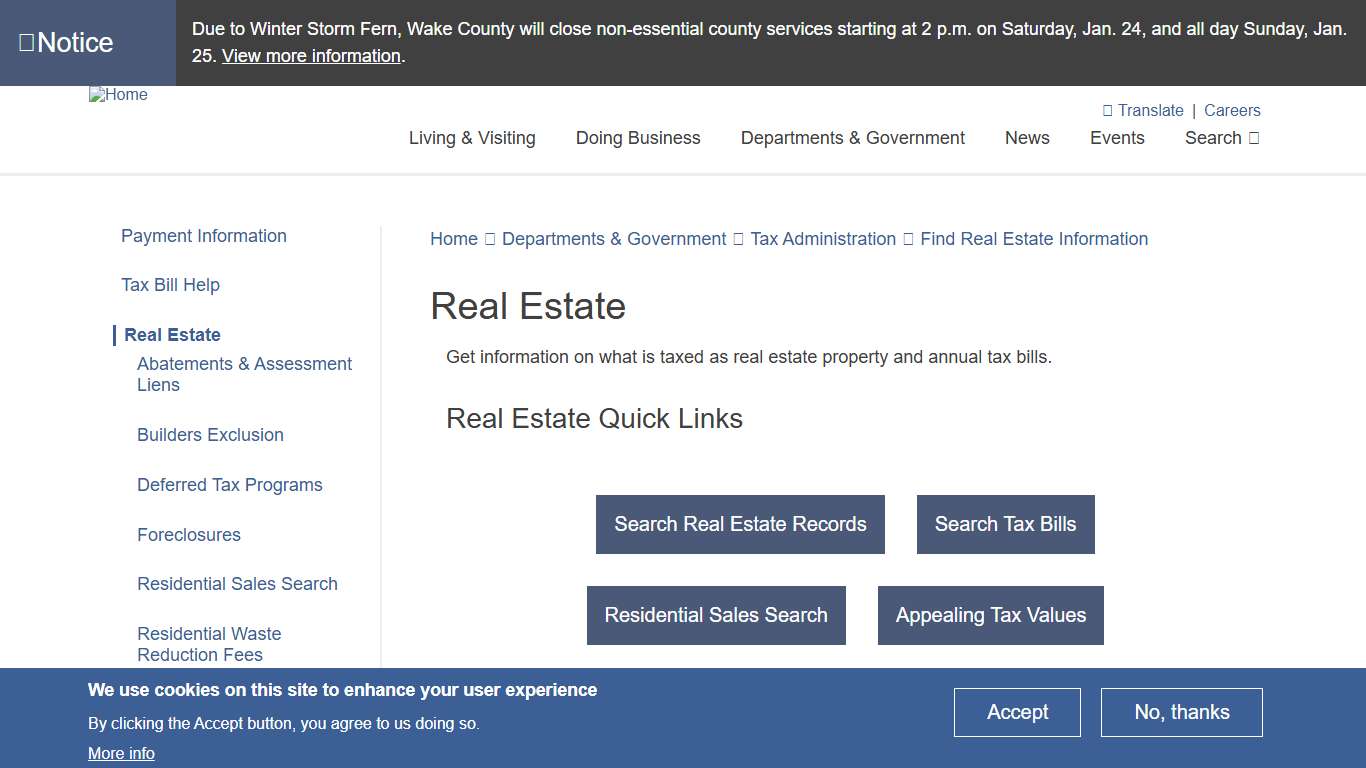
Task: Click the Appealing Tax Values button
Action: tap(990, 615)
